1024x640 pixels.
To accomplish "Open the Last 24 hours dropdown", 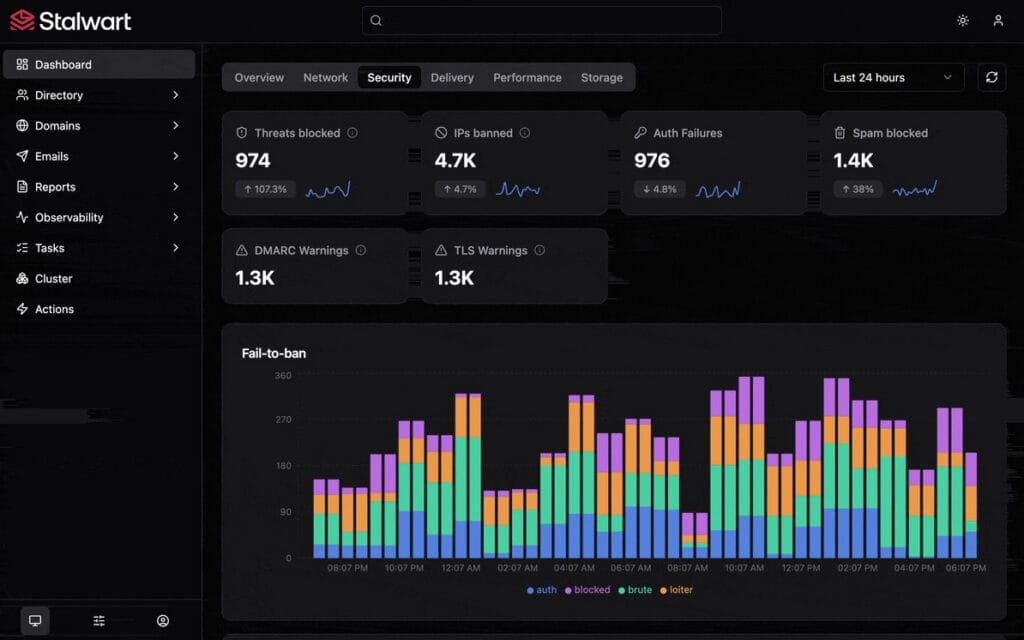I will (893, 77).
